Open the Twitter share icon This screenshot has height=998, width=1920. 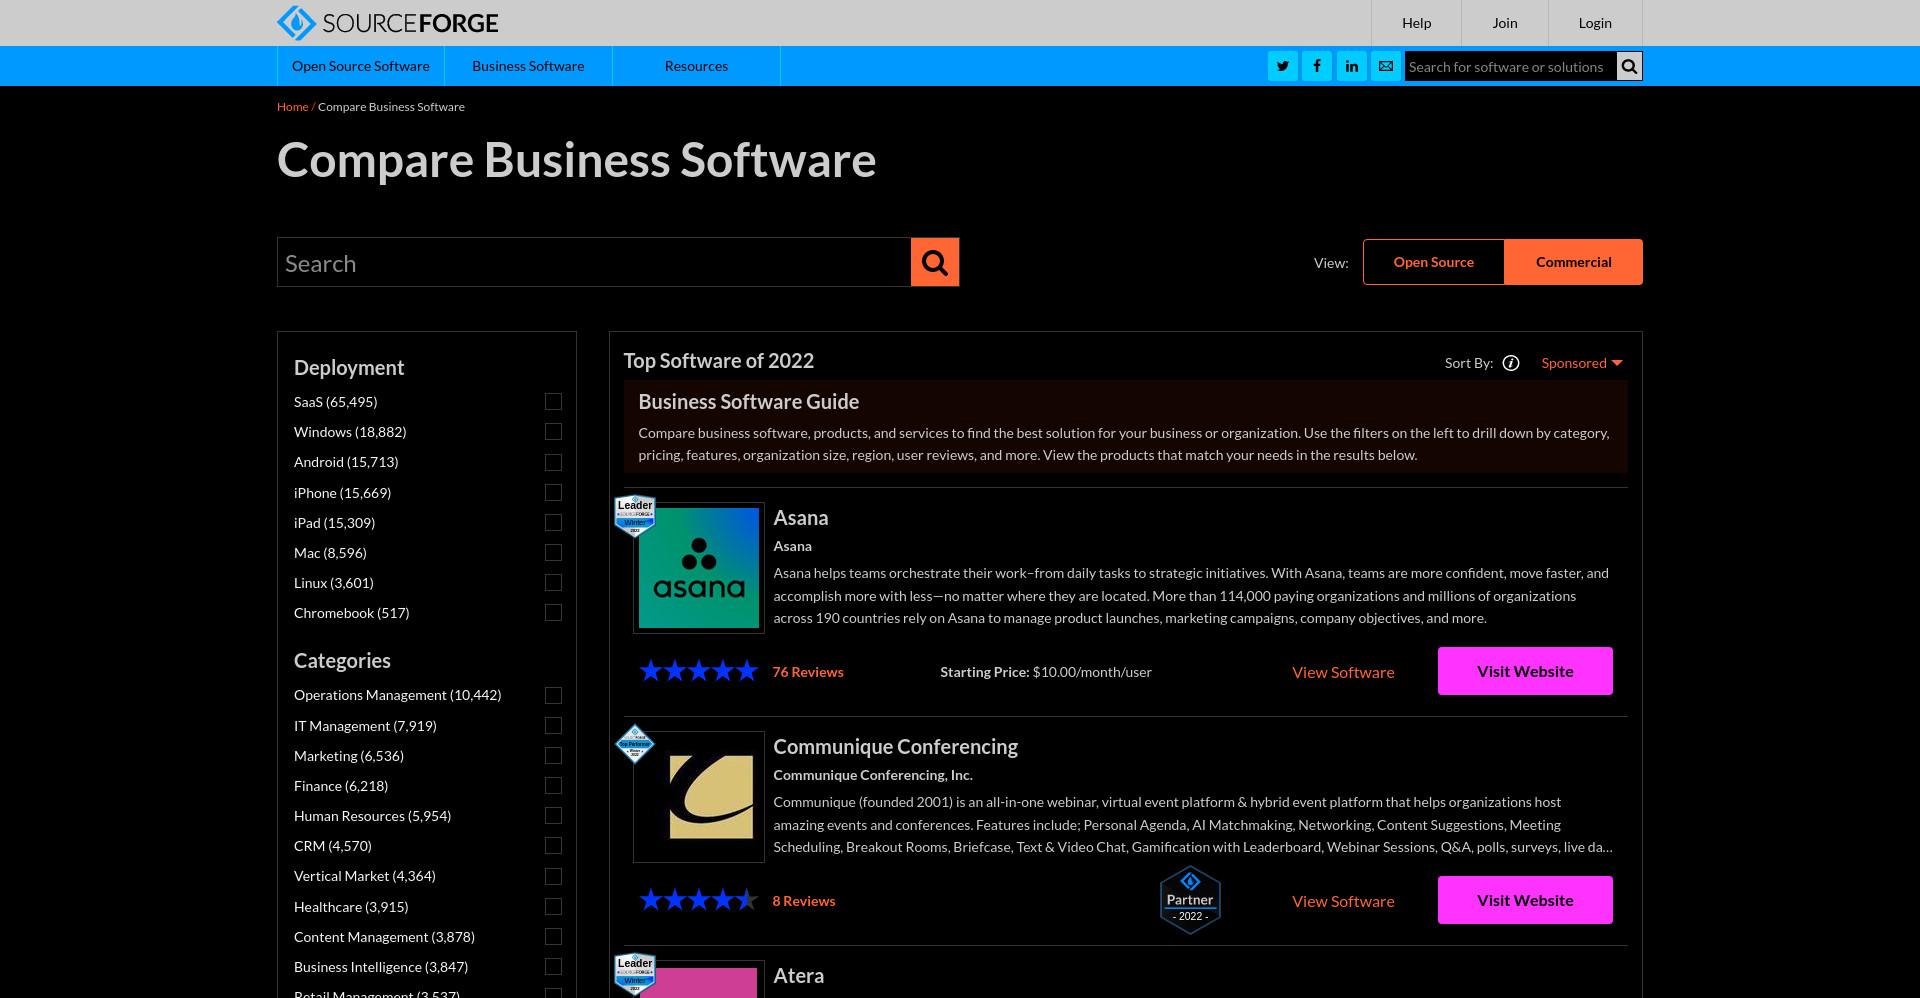click(x=1283, y=66)
